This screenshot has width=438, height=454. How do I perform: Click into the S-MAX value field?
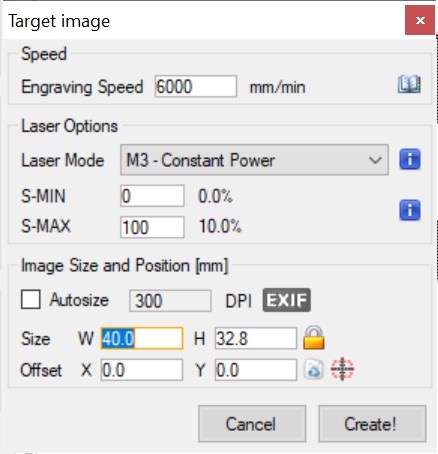click(152, 227)
